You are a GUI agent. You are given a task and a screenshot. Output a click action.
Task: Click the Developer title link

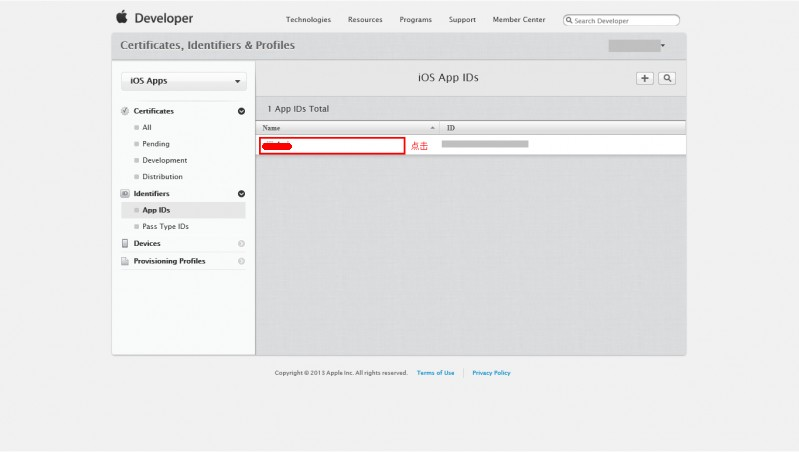[x=164, y=18]
